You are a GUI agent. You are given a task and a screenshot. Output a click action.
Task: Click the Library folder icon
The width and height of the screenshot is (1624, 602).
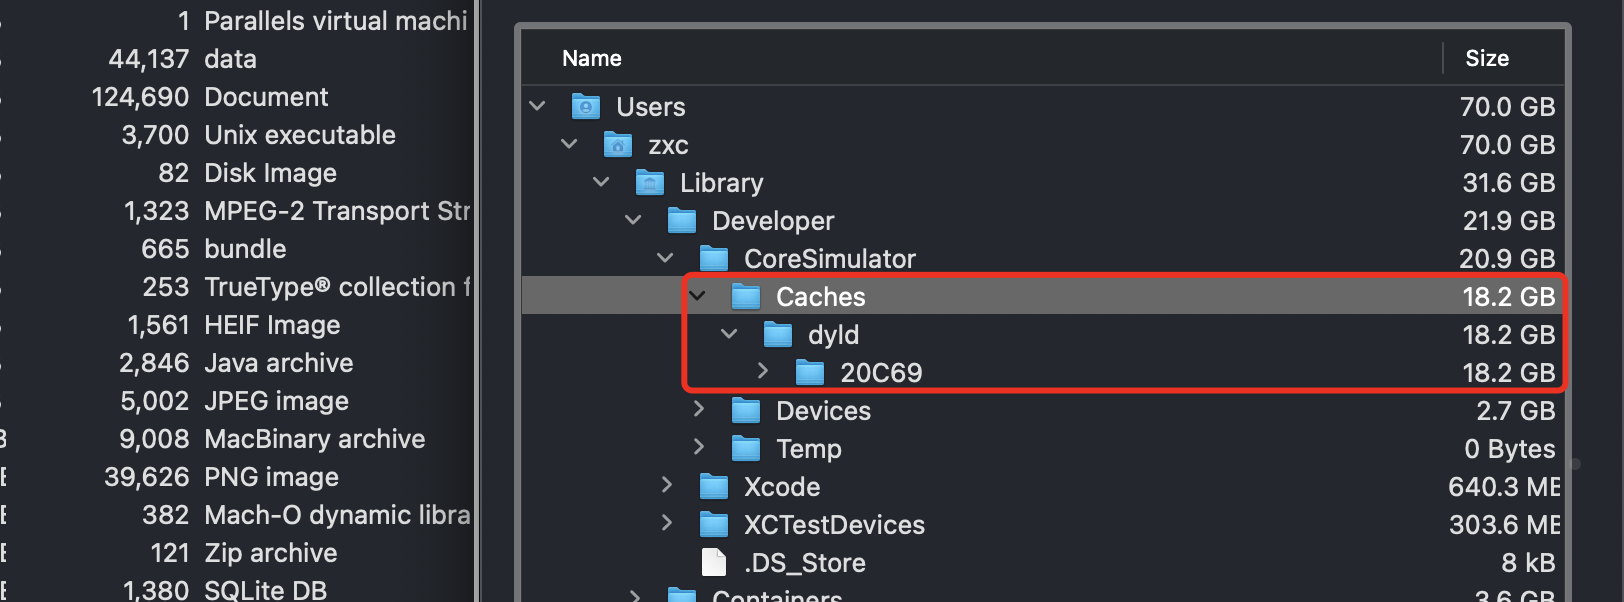(649, 182)
